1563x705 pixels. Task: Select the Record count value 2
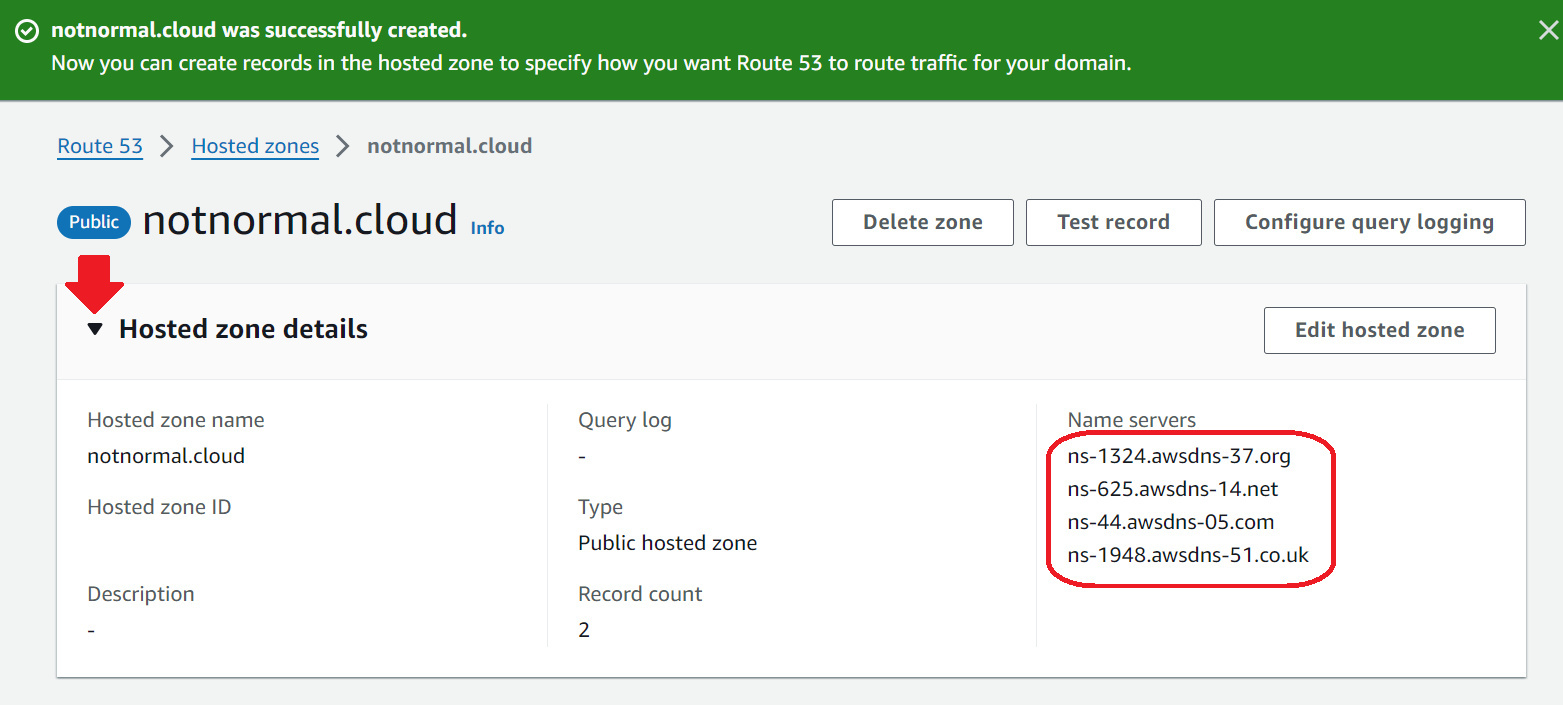[582, 629]
